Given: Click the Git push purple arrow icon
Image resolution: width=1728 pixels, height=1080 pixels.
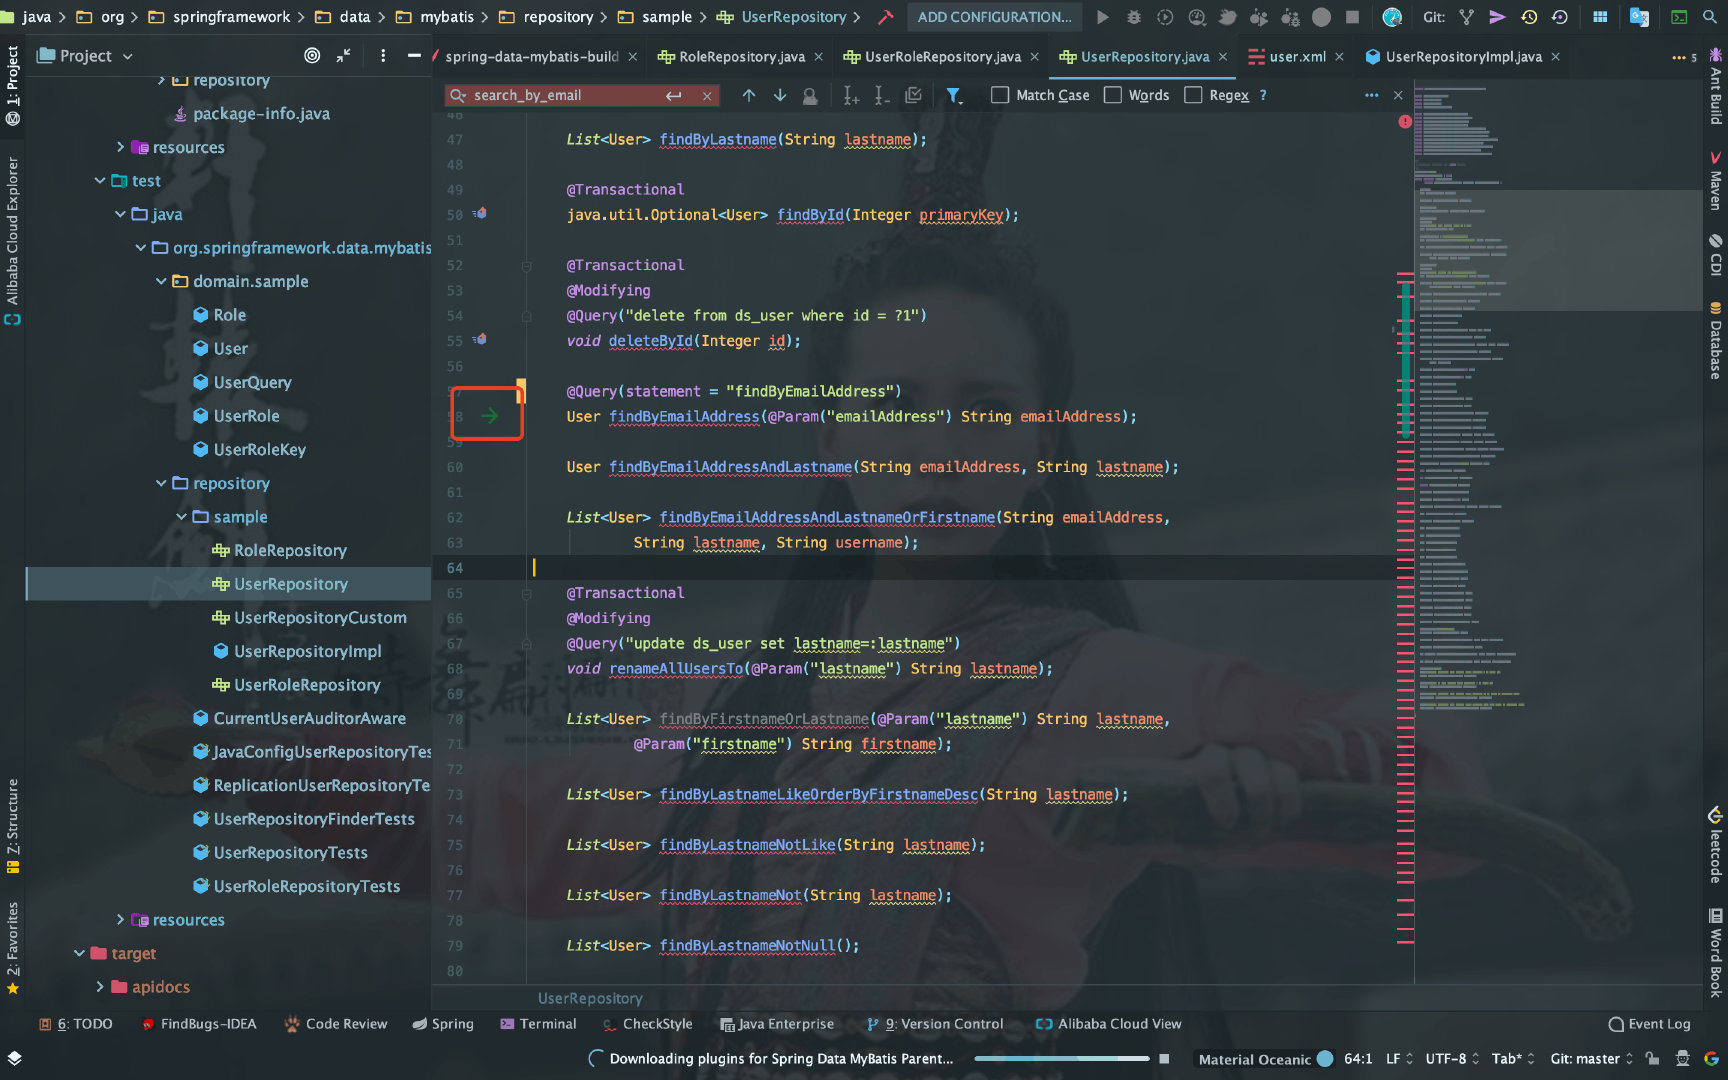Looking at the screenshot, I should coord(1497,17).
